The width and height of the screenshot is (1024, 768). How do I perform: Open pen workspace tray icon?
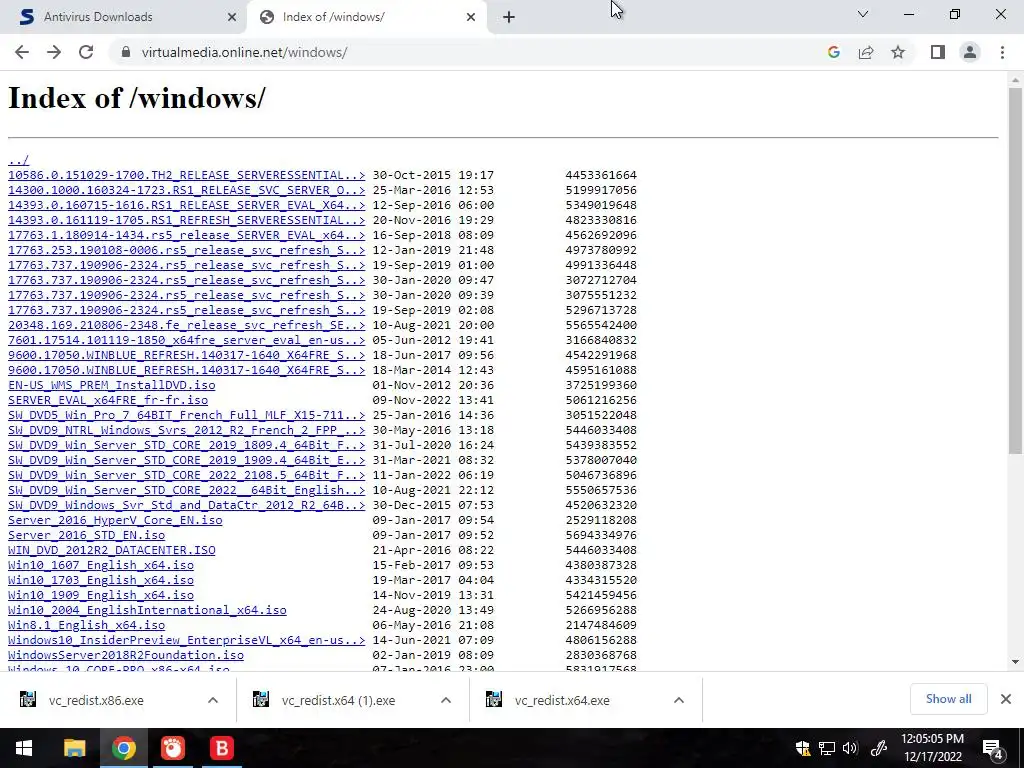pos(879,748)
